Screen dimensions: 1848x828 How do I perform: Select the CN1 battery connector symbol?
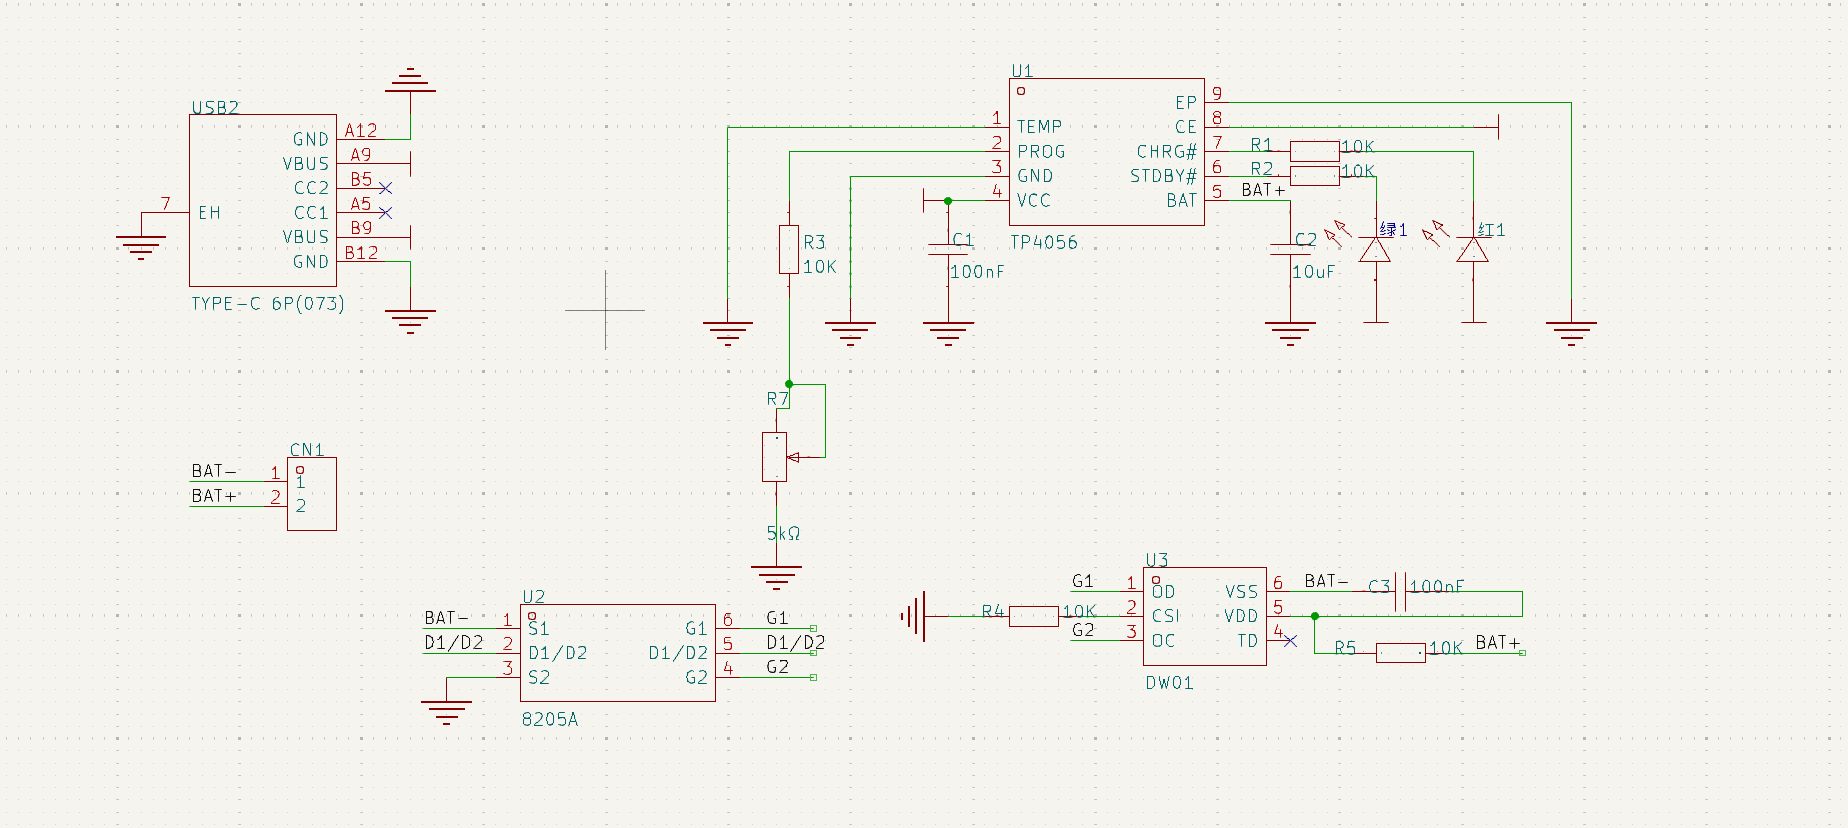pos(312,494)
